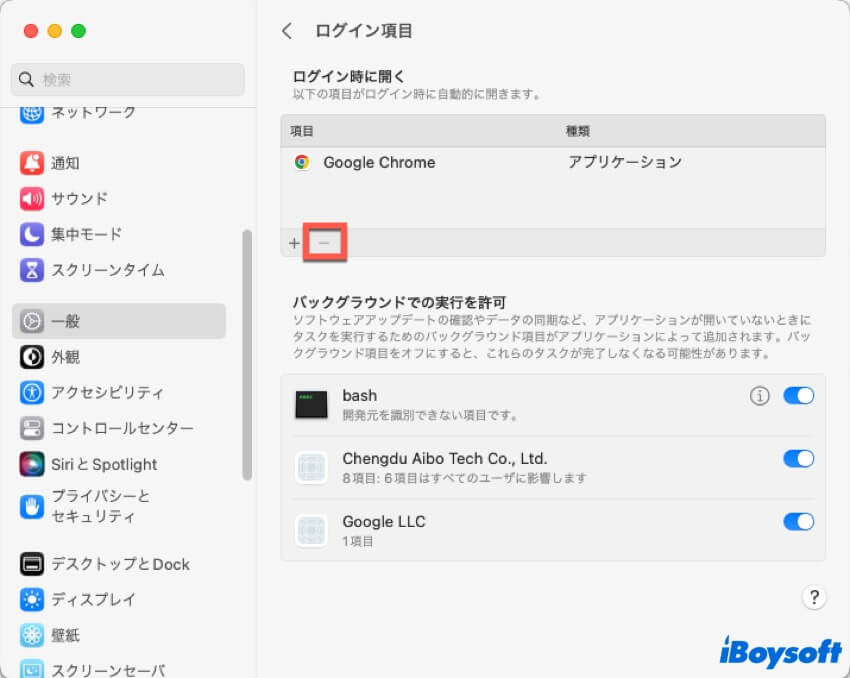Screen dimensions: 850x678
Task: Click the Google LLC item name
Action: 384,521
